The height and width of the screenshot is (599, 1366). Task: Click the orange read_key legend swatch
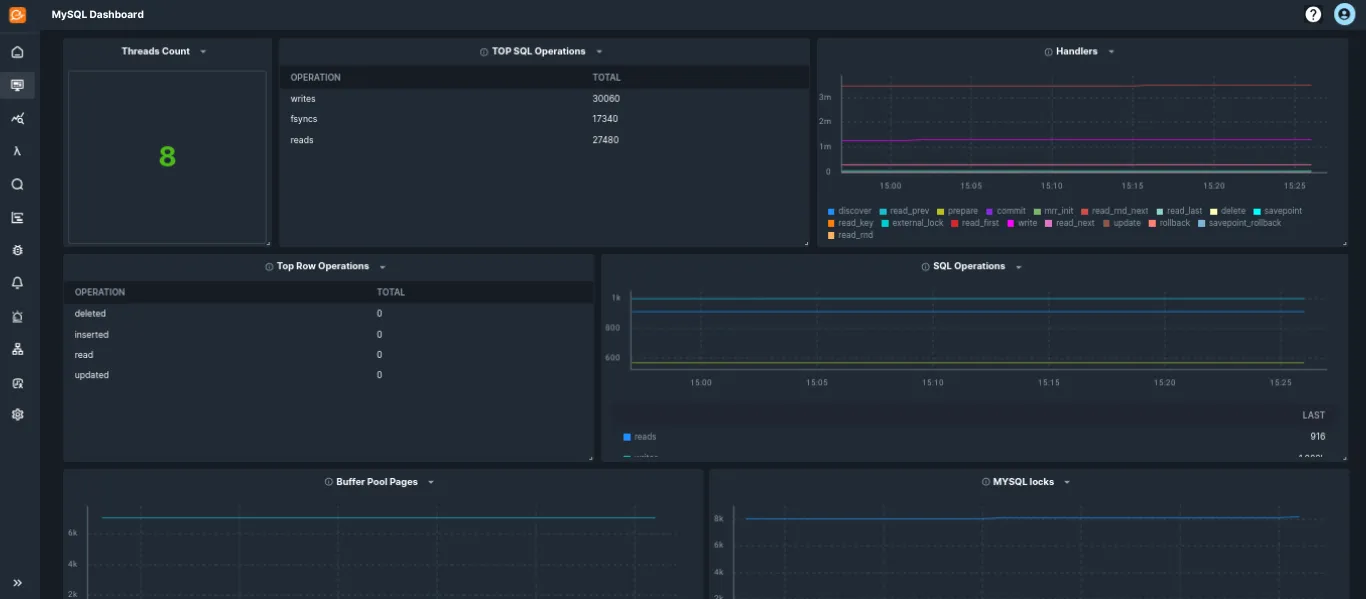tap(831, 223)
